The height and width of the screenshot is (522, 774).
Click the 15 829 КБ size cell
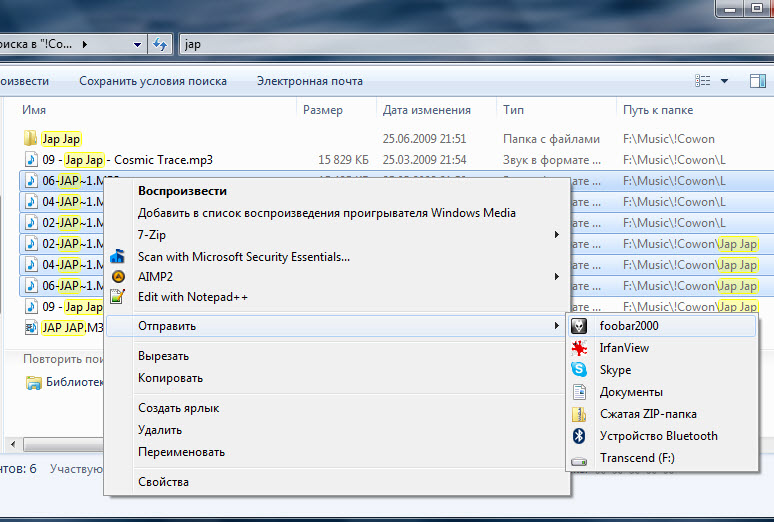click(x=344, y=160)
